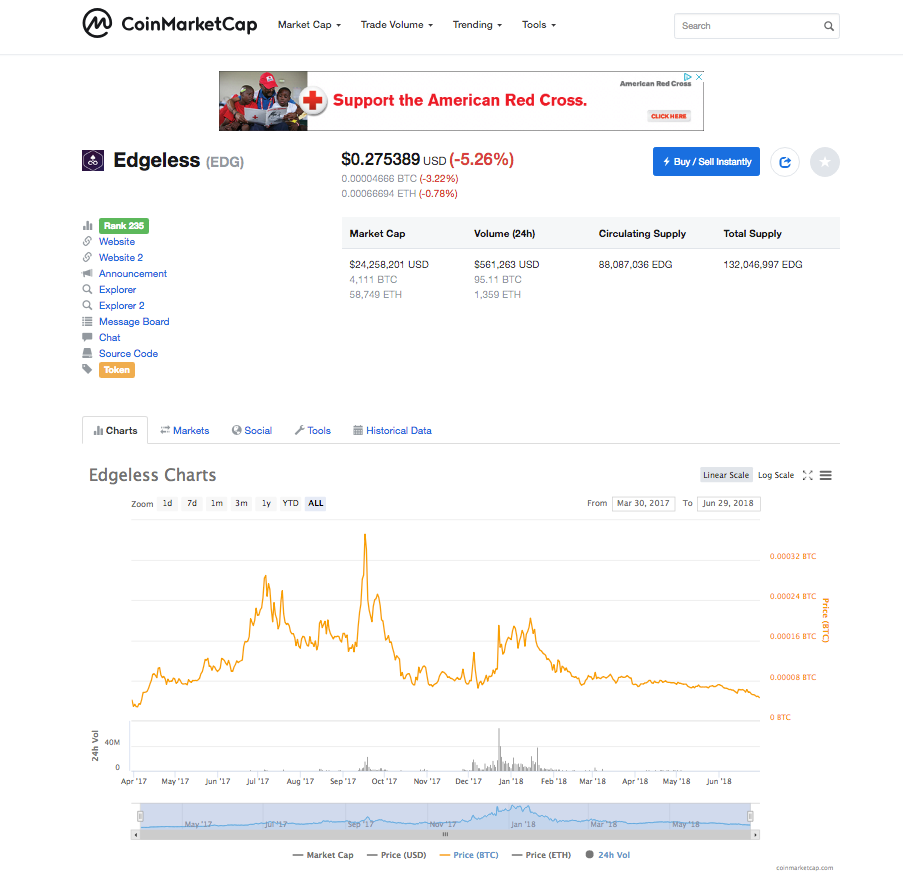Screen dimensions: 903x876
Task: Set chart zoom to ALL
Action: click(316, 503)
